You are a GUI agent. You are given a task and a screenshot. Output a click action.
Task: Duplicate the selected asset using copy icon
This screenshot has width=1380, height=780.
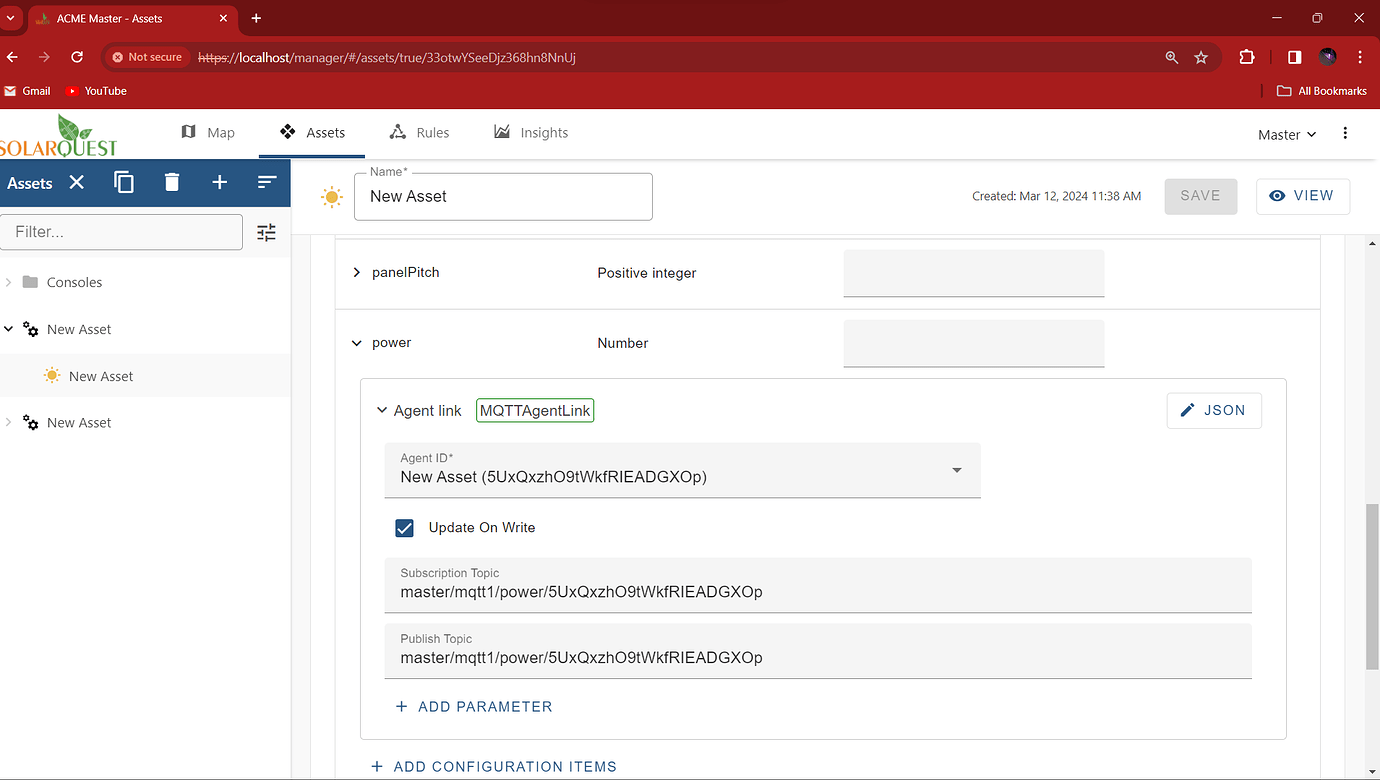tap(123, 182)
